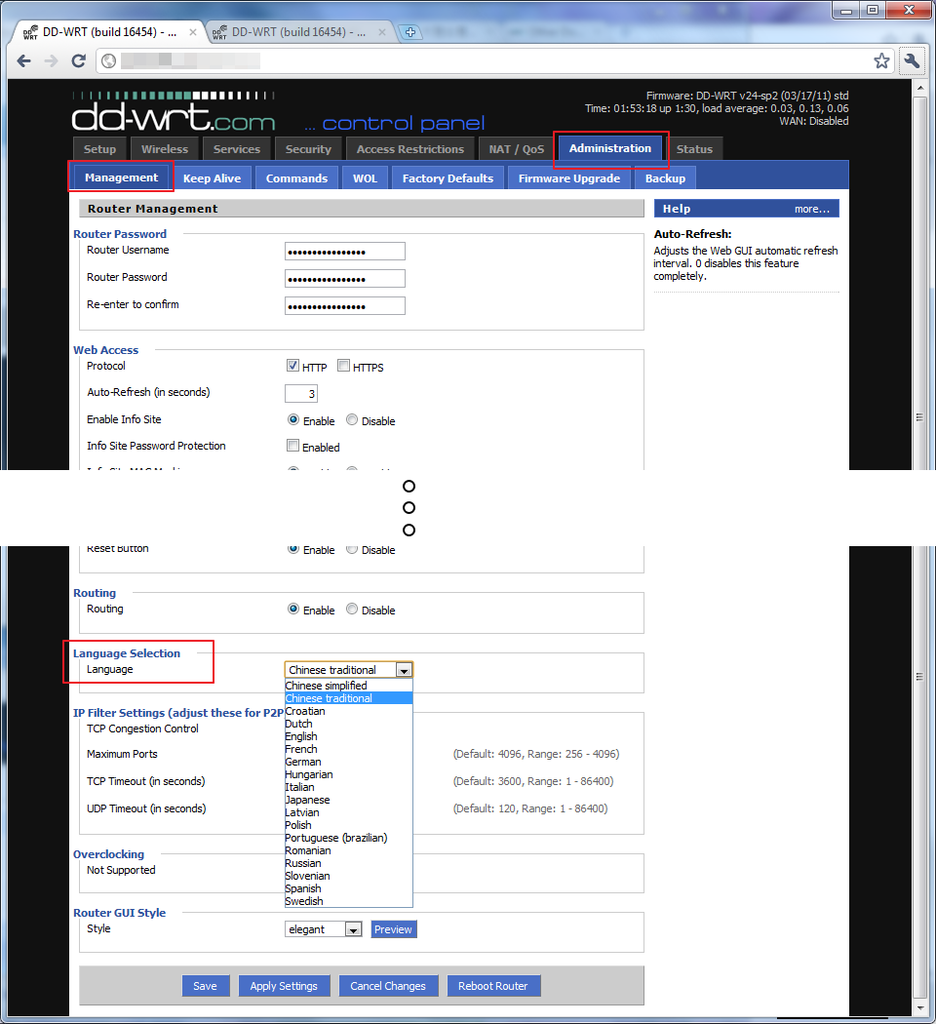Choose French from language list
The image size is (936, 1024).
[x=348, y=749]
